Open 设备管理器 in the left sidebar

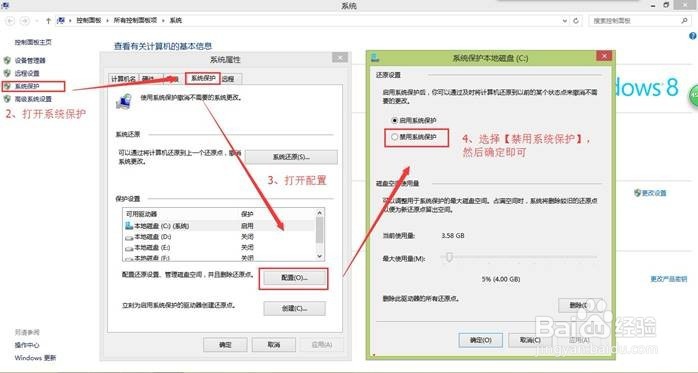click(30, 61)
